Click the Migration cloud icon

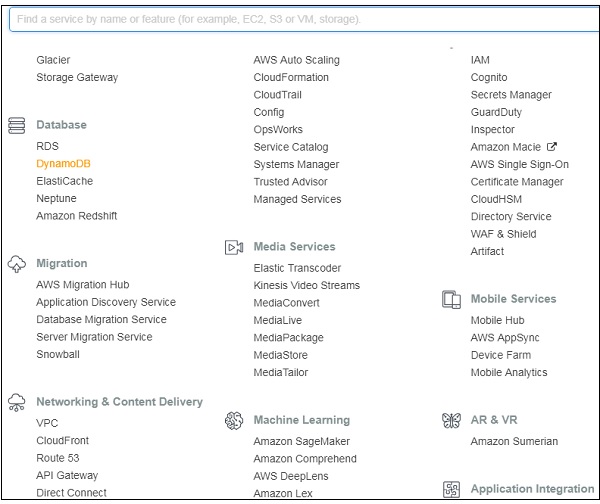16,264
